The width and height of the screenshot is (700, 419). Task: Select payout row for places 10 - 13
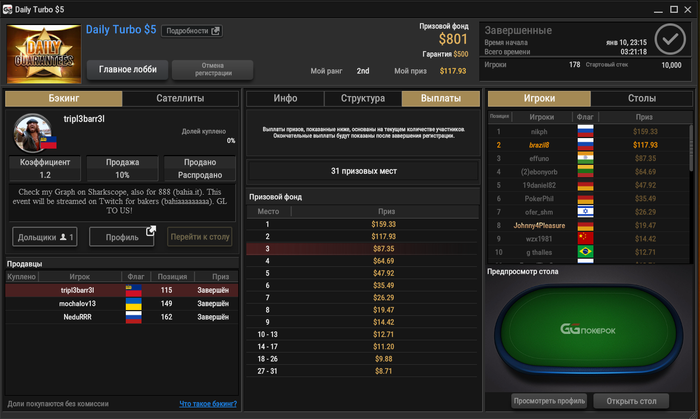[x=362, y=334]
